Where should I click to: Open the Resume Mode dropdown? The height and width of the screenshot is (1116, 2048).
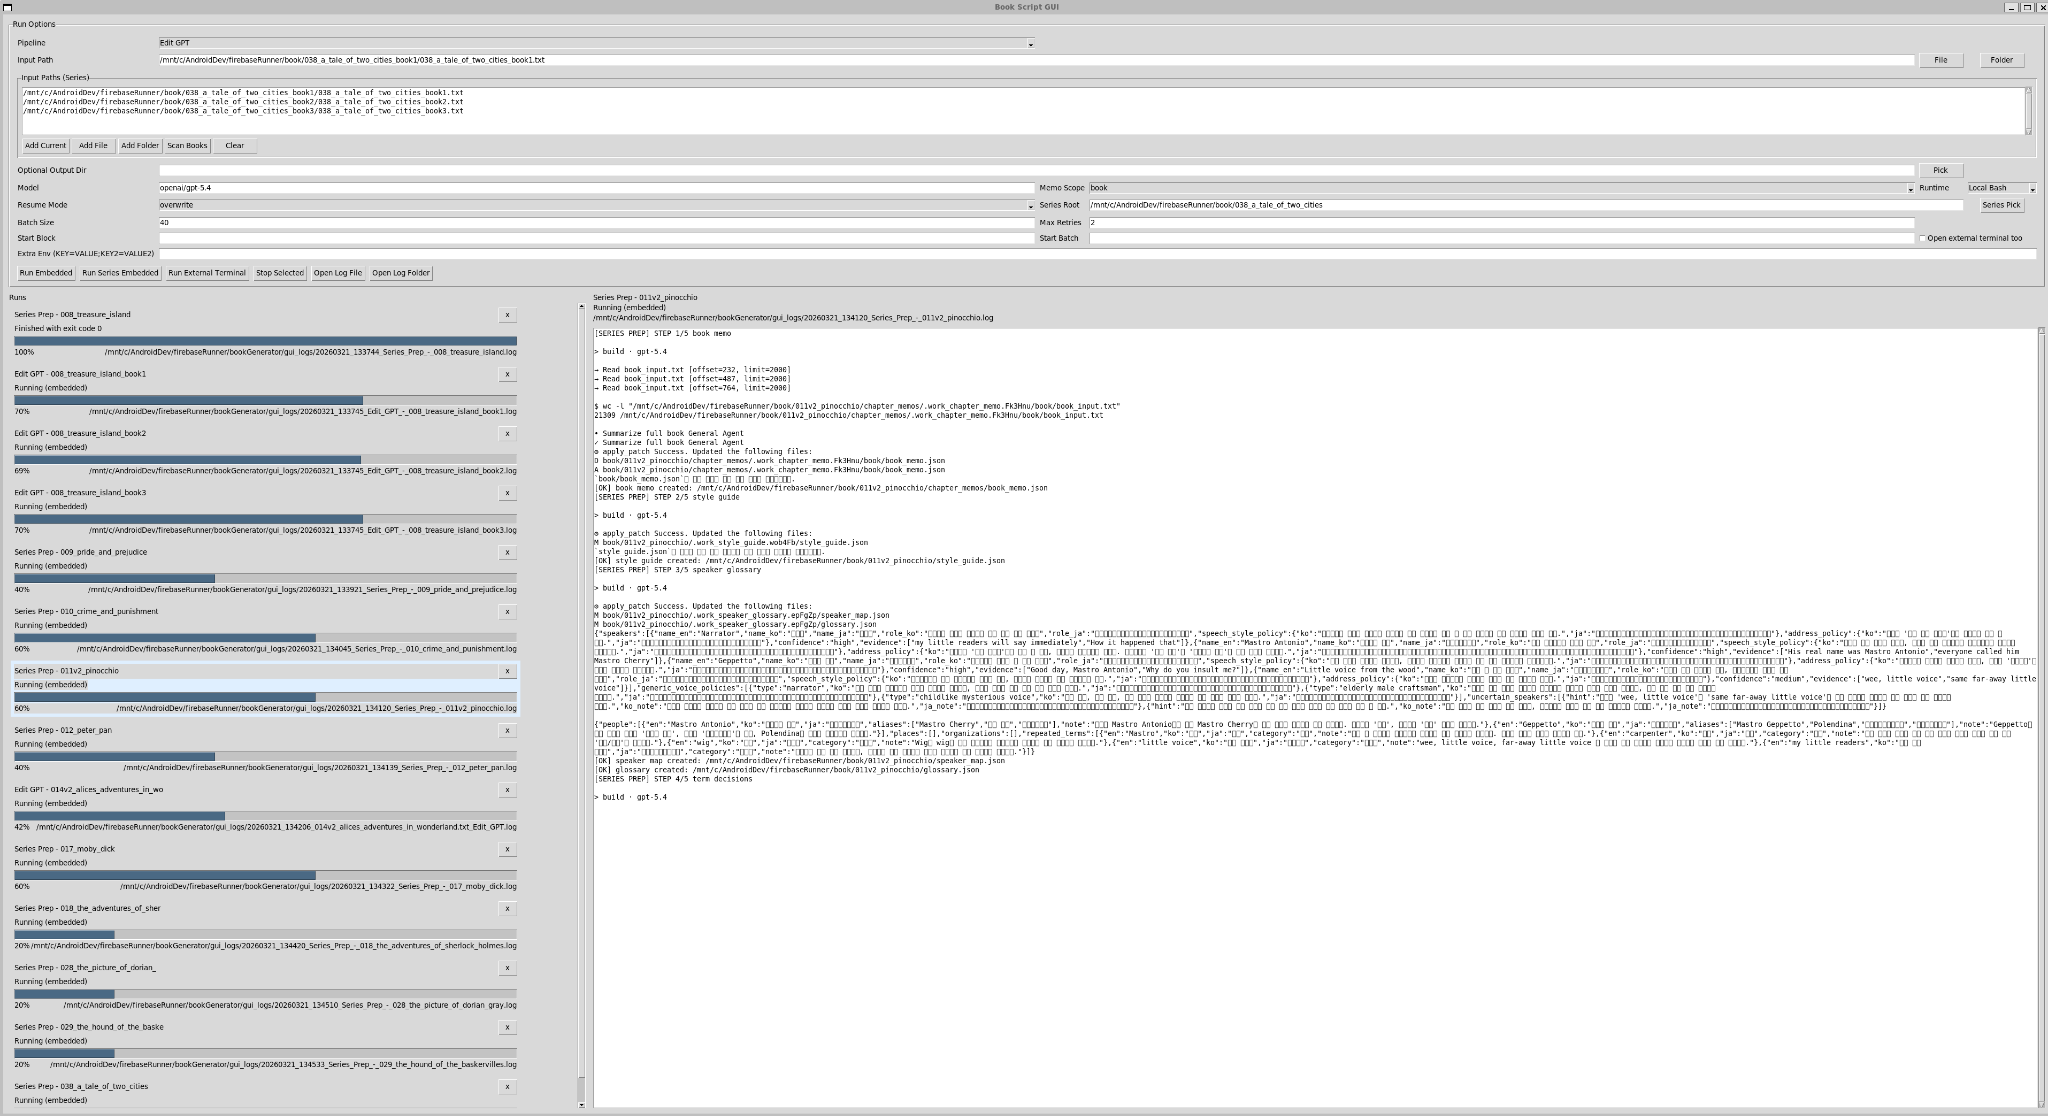(x=1031, y=205)
